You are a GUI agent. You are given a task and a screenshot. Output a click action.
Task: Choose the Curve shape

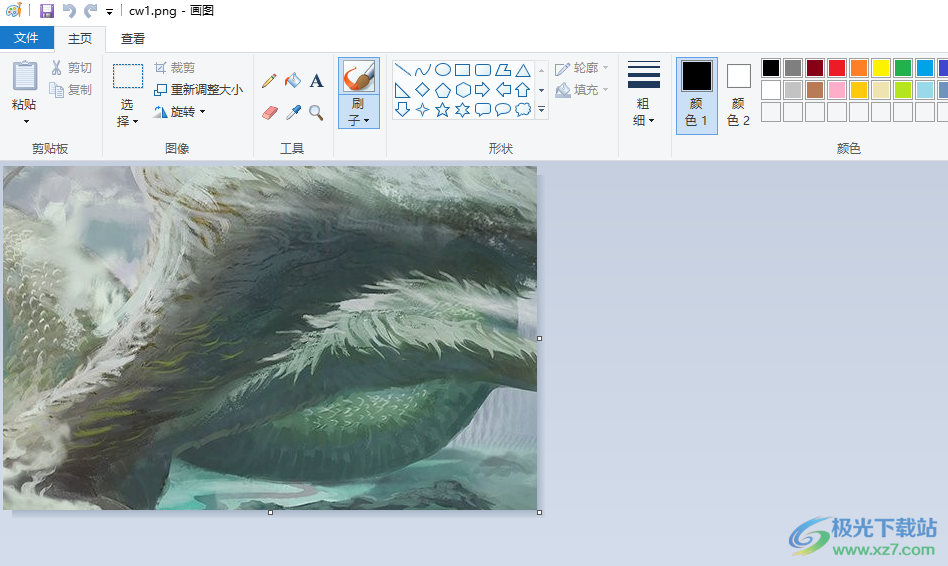423,70
